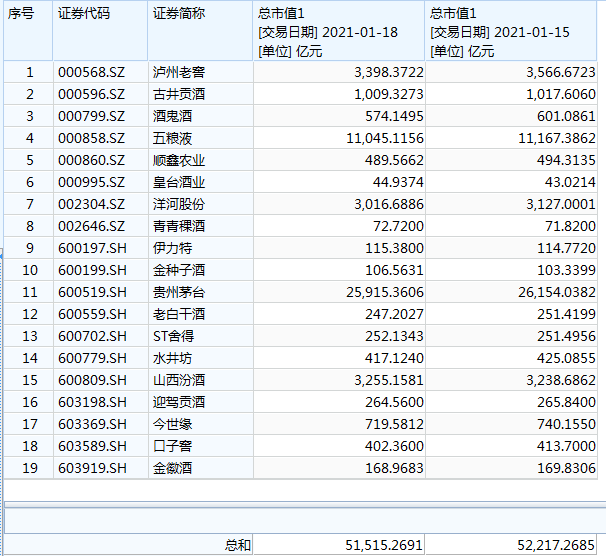Select value cell 106.5631
Screen dimensions: 606x556
[x=339, y=270]
